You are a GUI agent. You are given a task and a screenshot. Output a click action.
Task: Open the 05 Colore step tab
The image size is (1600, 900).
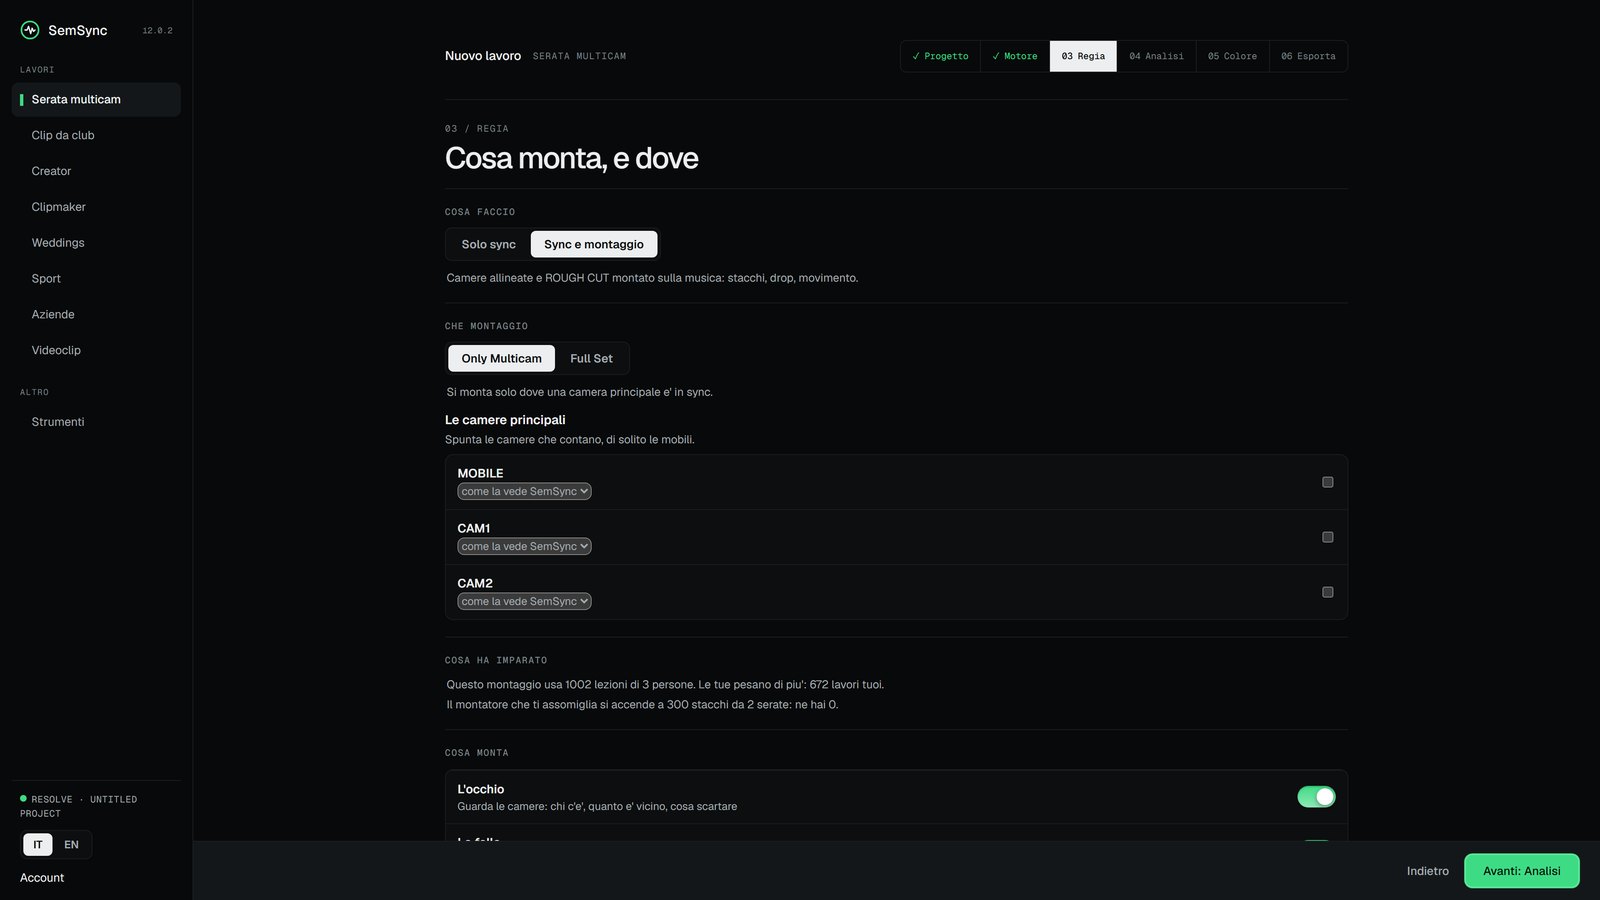click(1232, 56)
